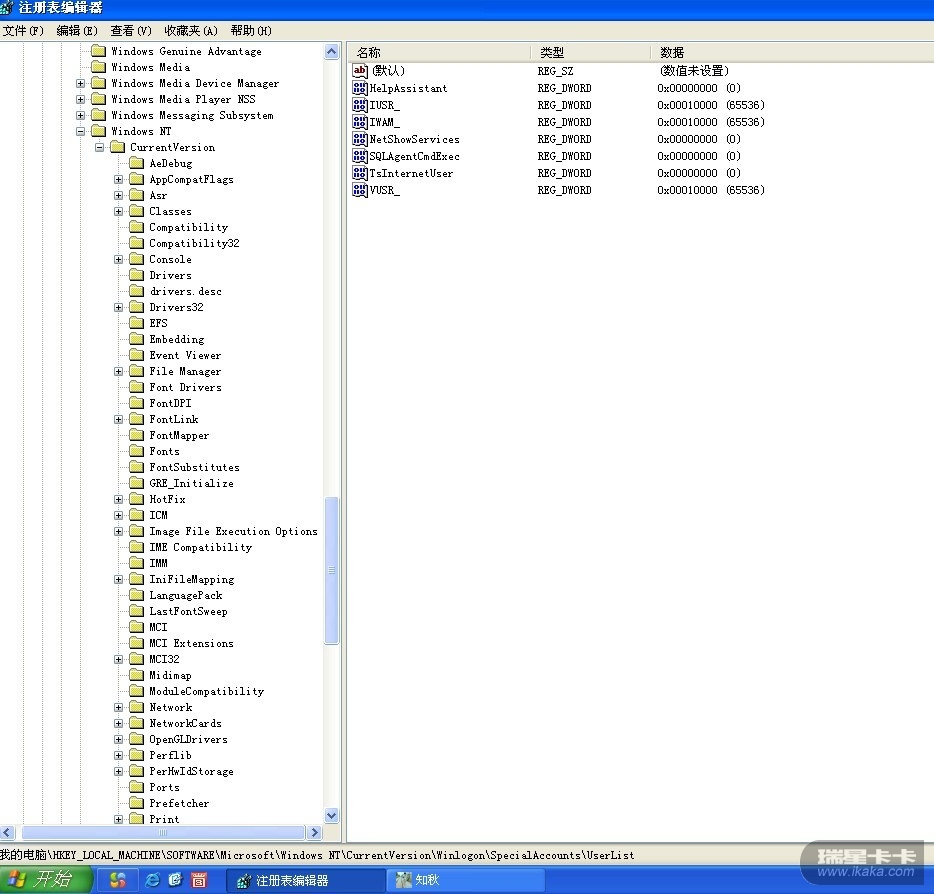Viewport: 934px width, 894px height.
Task: Open the 编辑(E) menu
Action: 77,30
